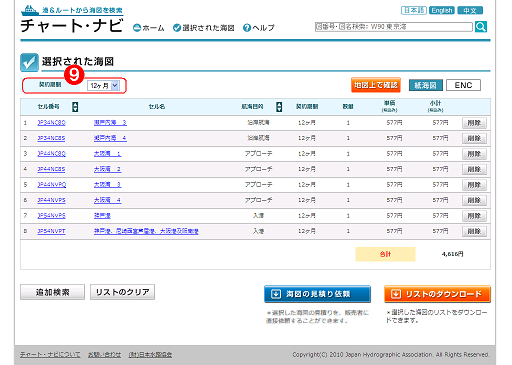The width and height of the screenshot is (512, 365).
Task: Select the ENC tab
Action: (463, 85)
